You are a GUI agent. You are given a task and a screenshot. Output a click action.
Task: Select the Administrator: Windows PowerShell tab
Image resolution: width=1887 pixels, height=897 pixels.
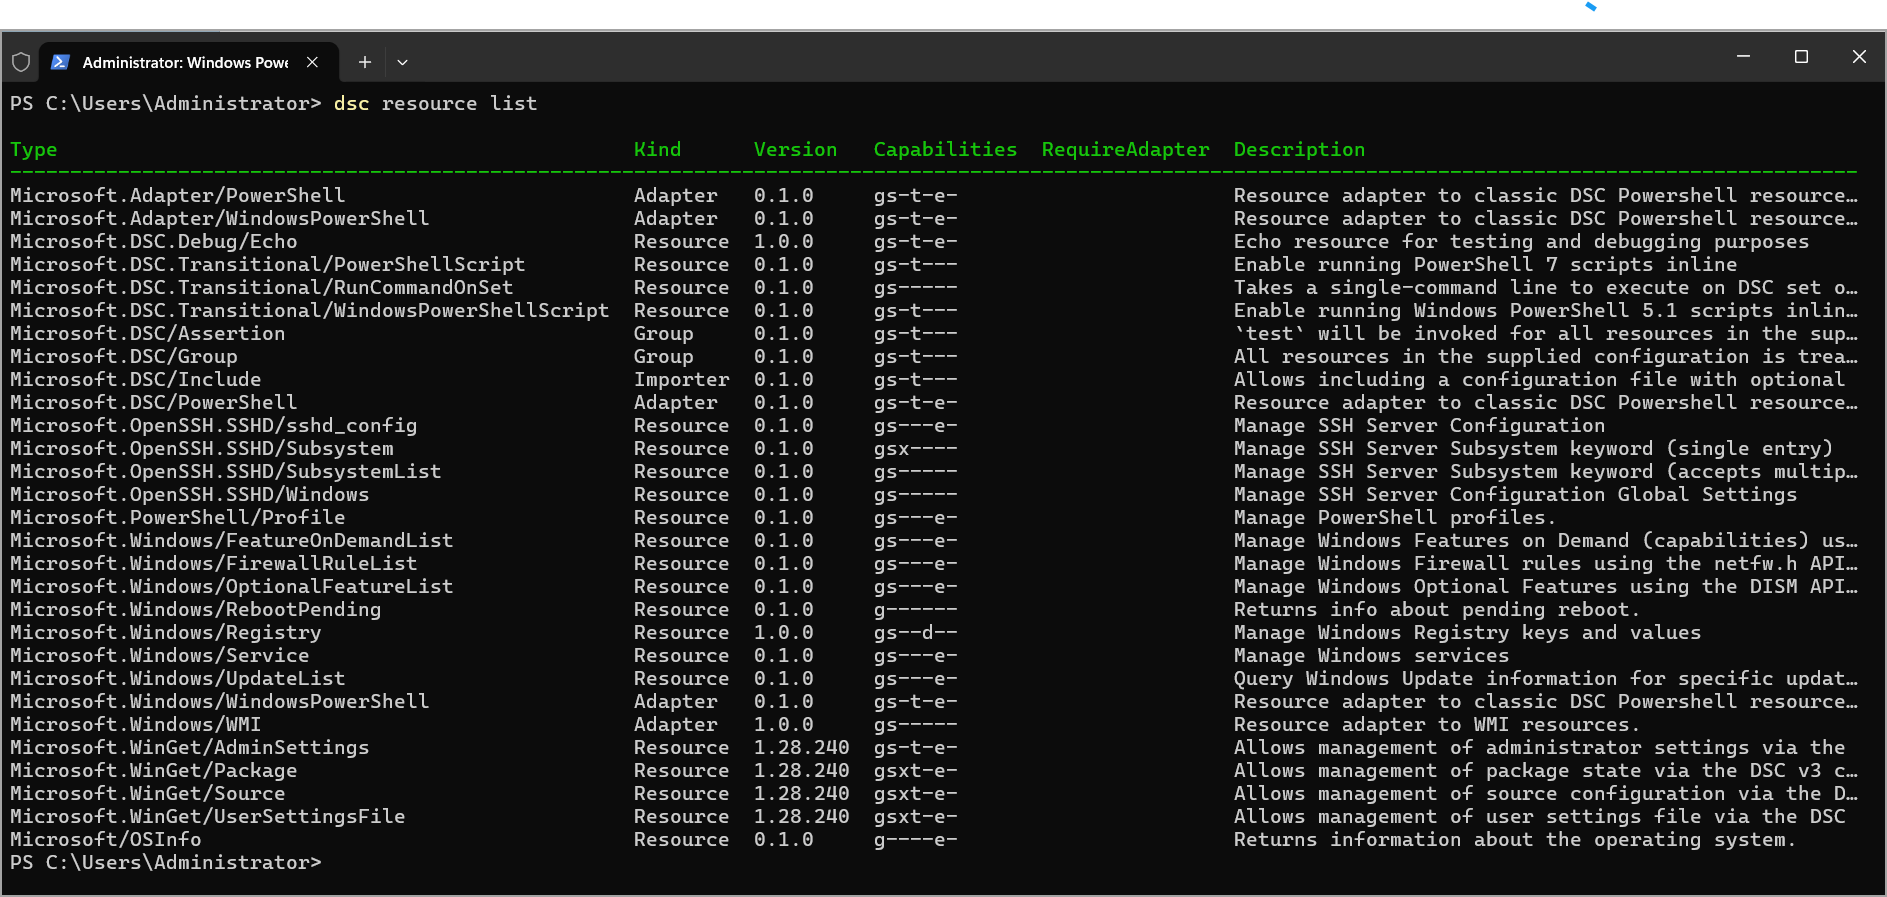189,62
